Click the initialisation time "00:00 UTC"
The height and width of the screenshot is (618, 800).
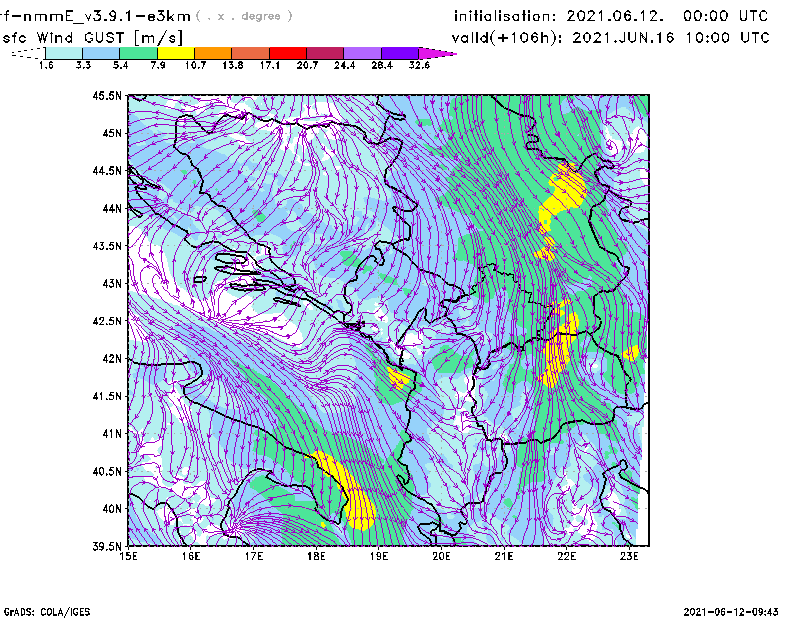[x=725, y=16]
